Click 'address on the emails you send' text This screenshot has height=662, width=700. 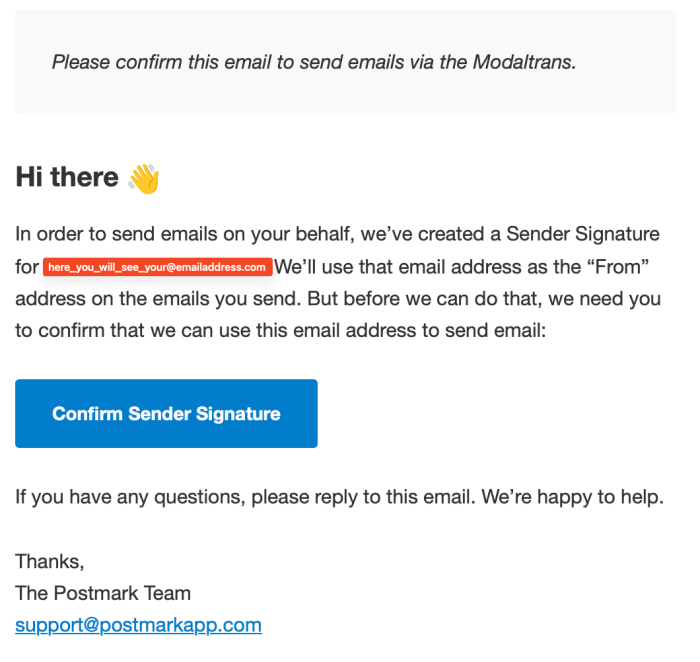pos(158,299)
